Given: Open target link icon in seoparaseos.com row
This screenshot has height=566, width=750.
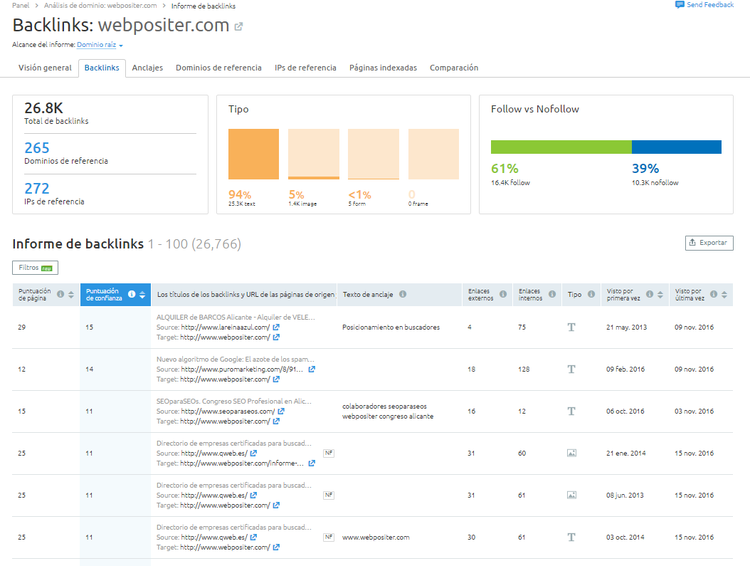Looking at the screenshot, I should click(x=276, y=422).
